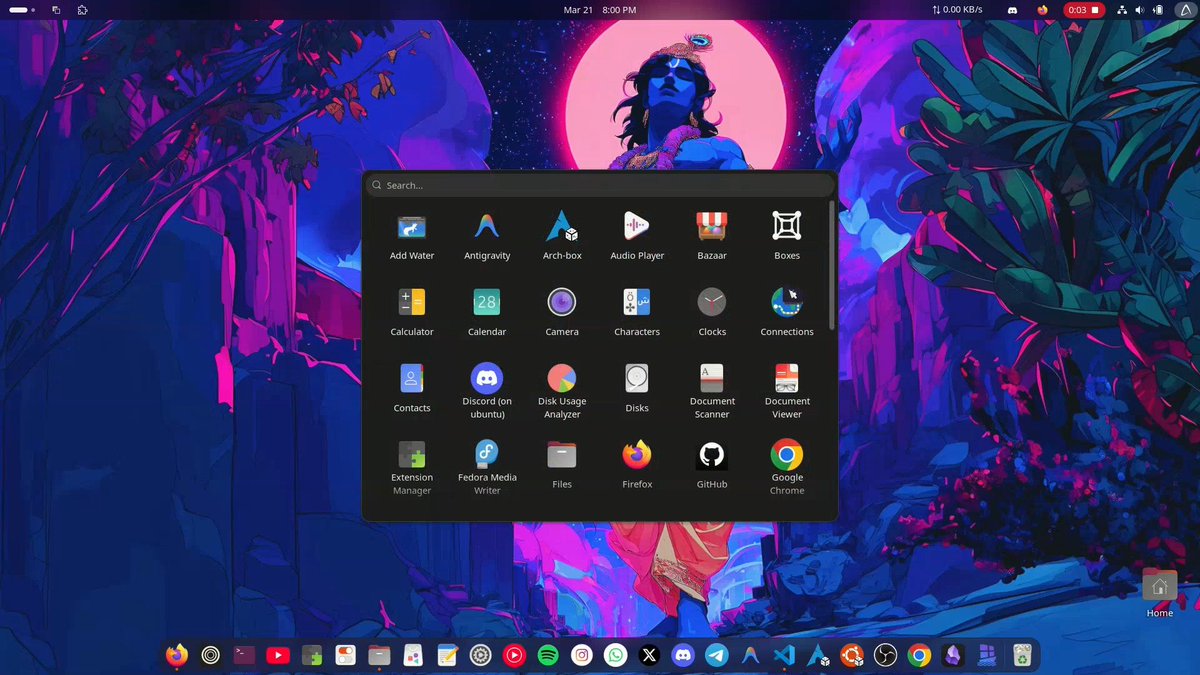Screen dimensions: 1200x675
Task: Launch Firefox from the dock
Action: [177, 656]
